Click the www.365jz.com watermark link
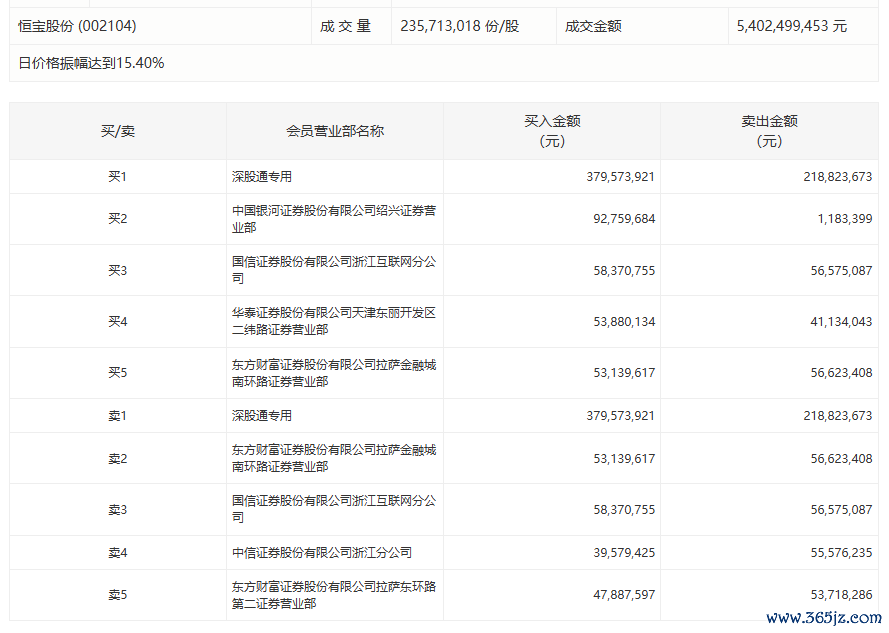This screenshot has height=633, width=889. coord(824,617)
